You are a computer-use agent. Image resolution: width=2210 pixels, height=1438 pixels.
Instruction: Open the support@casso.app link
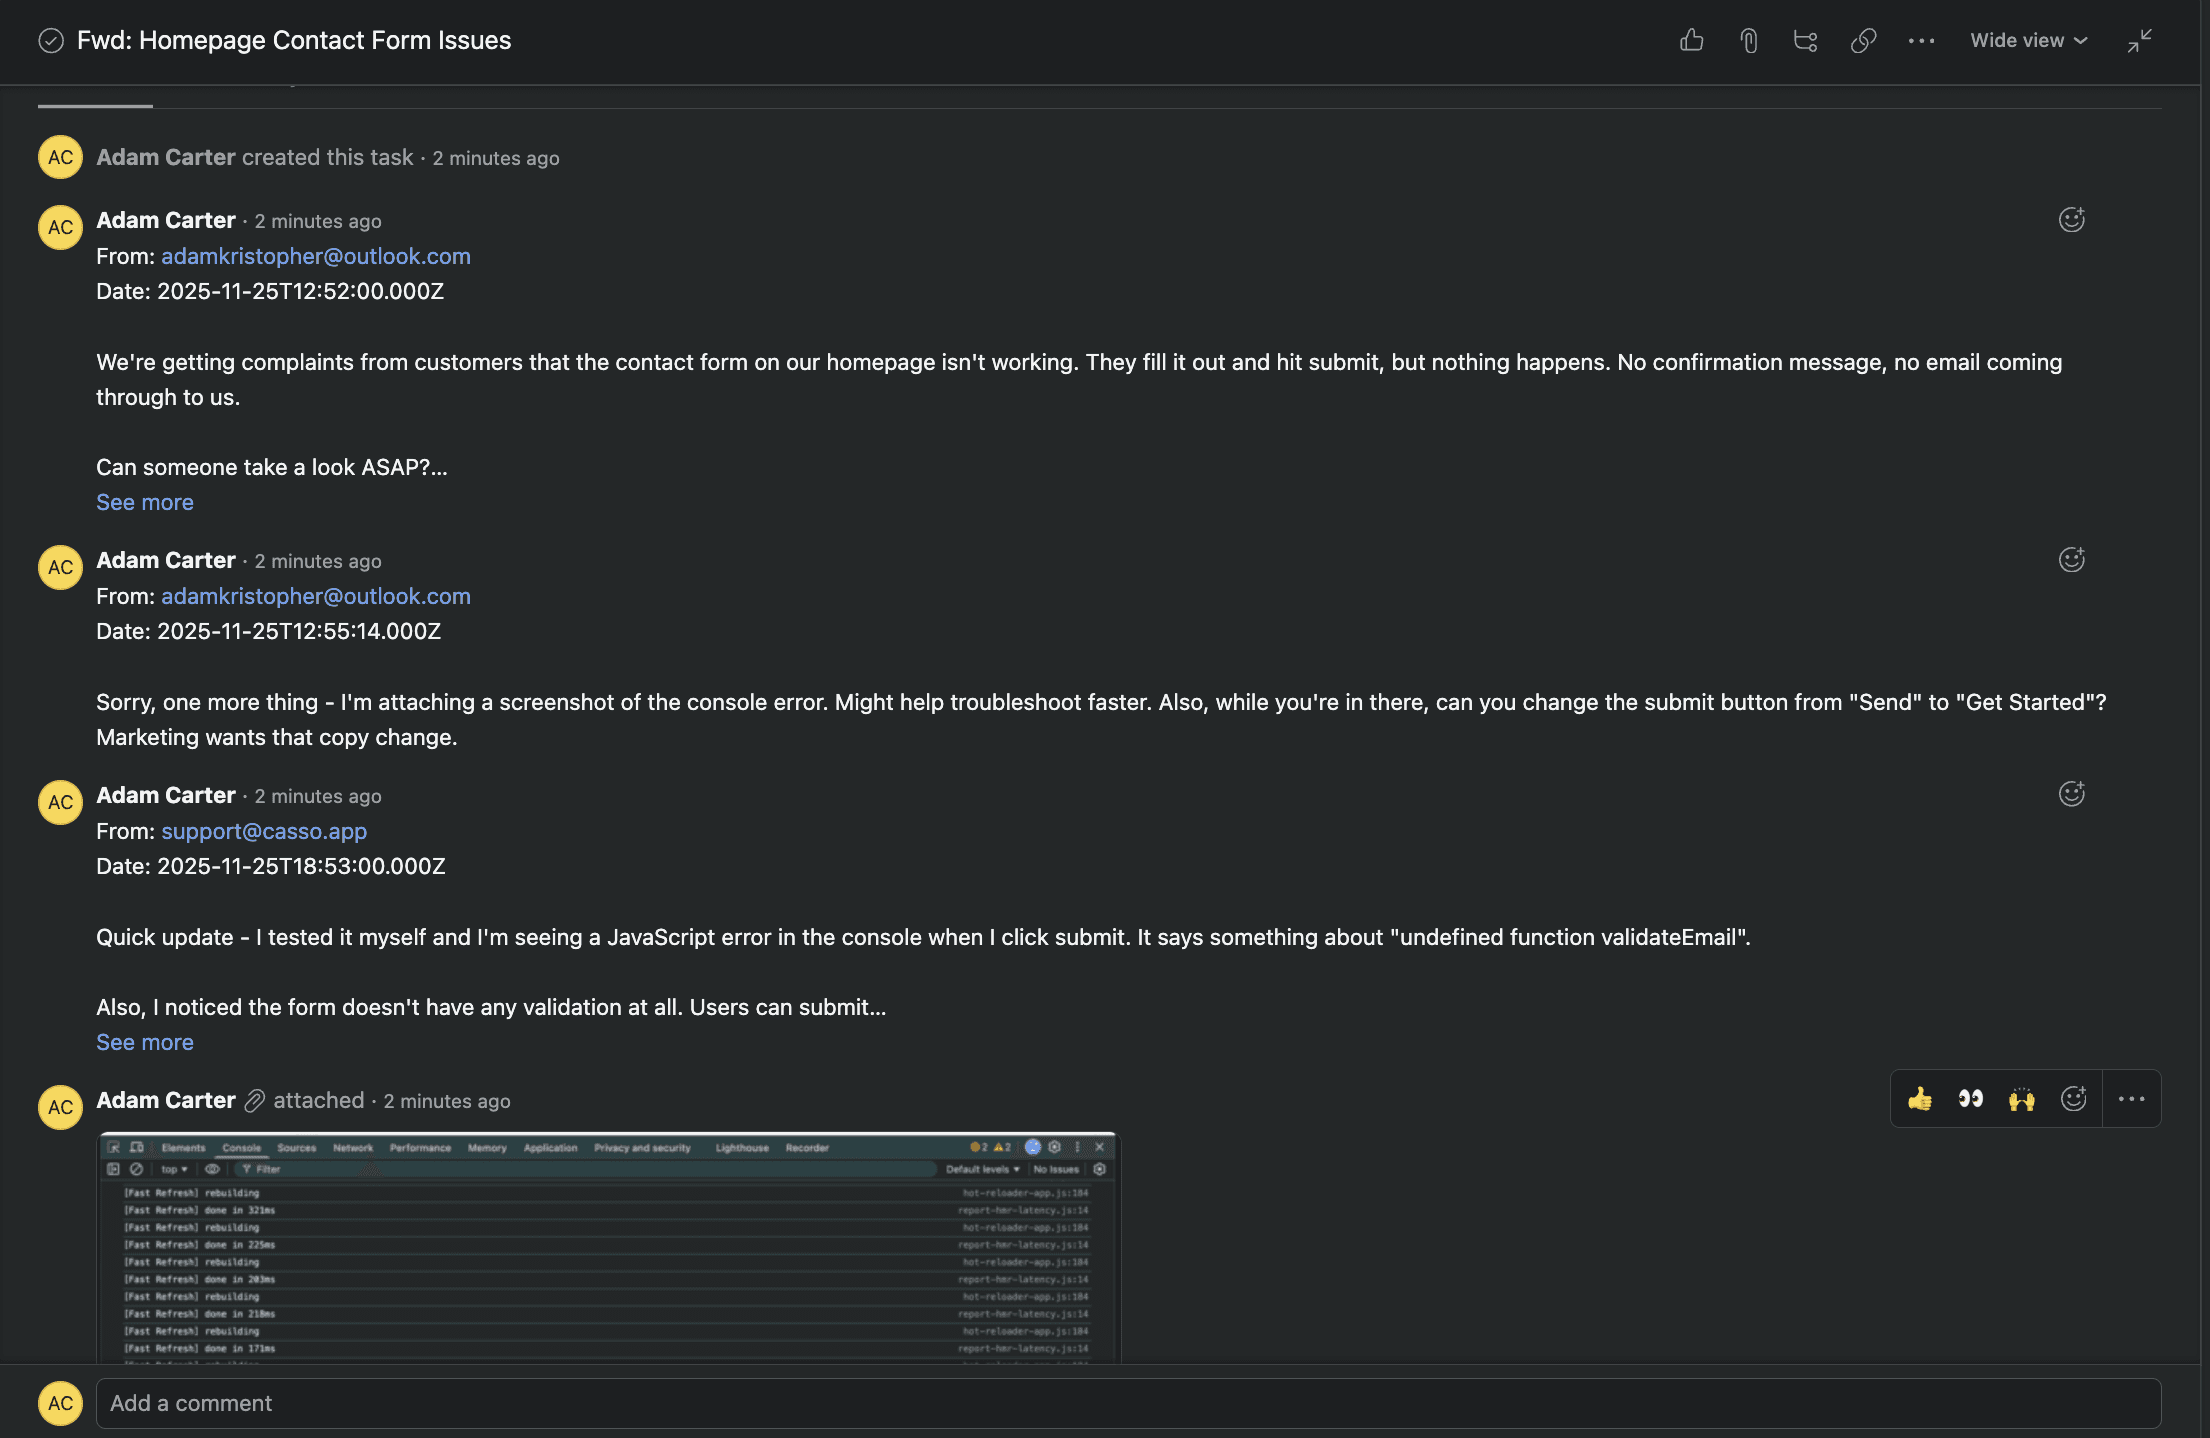pos(263,831)
